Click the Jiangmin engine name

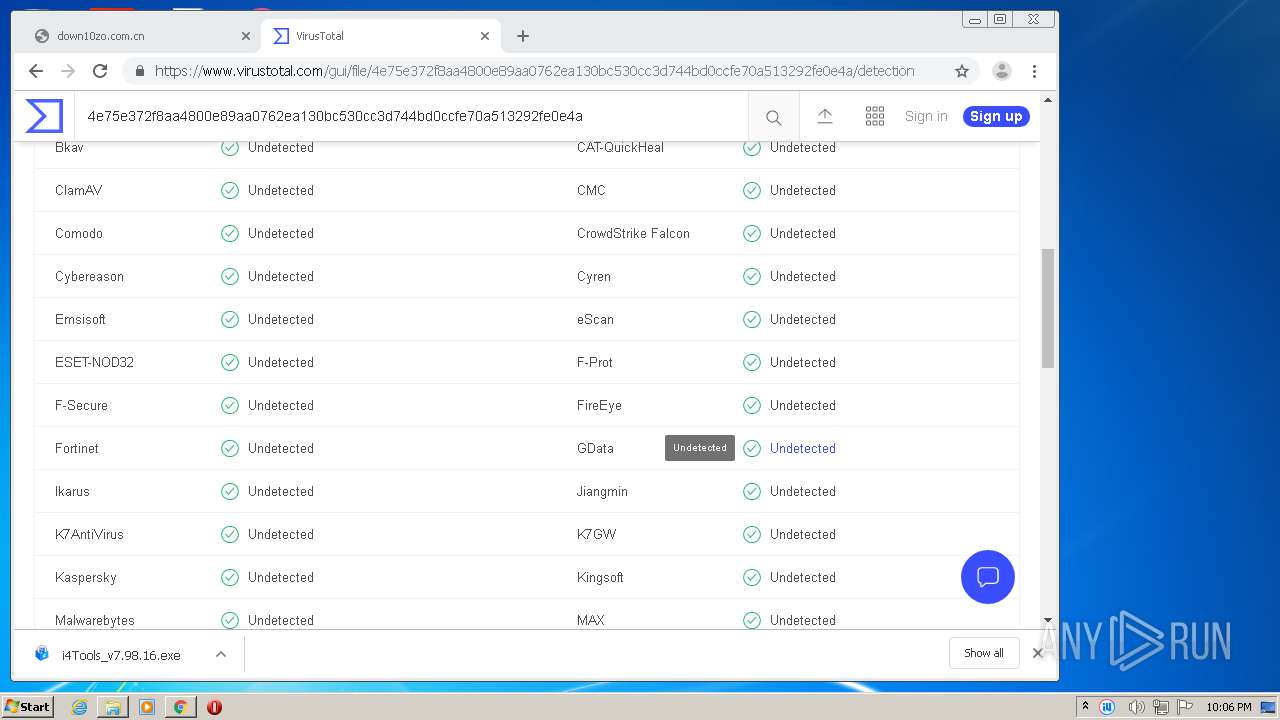(x=602, y=491)
